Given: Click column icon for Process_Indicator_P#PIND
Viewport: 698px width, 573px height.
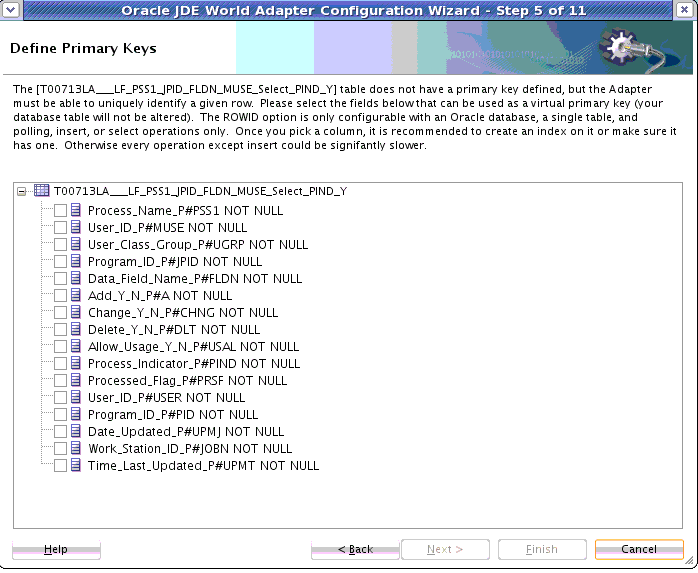Looking at the screenshot, I should point(76,363).
